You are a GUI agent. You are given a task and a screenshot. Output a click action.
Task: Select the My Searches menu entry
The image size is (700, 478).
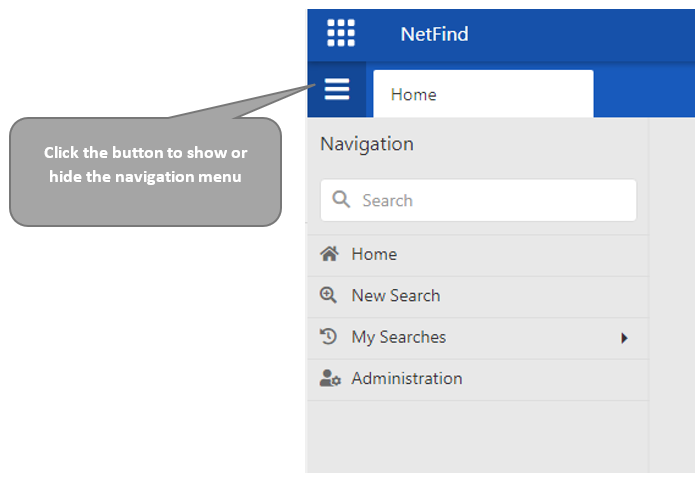[398, 337]
